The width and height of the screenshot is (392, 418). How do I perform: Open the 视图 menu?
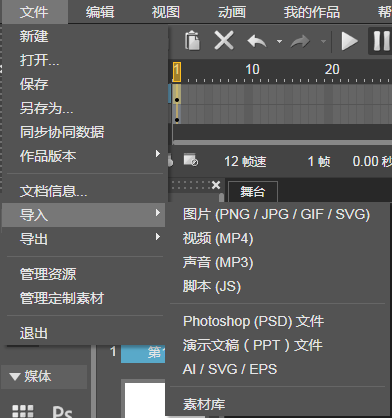[x=166, y=12]
